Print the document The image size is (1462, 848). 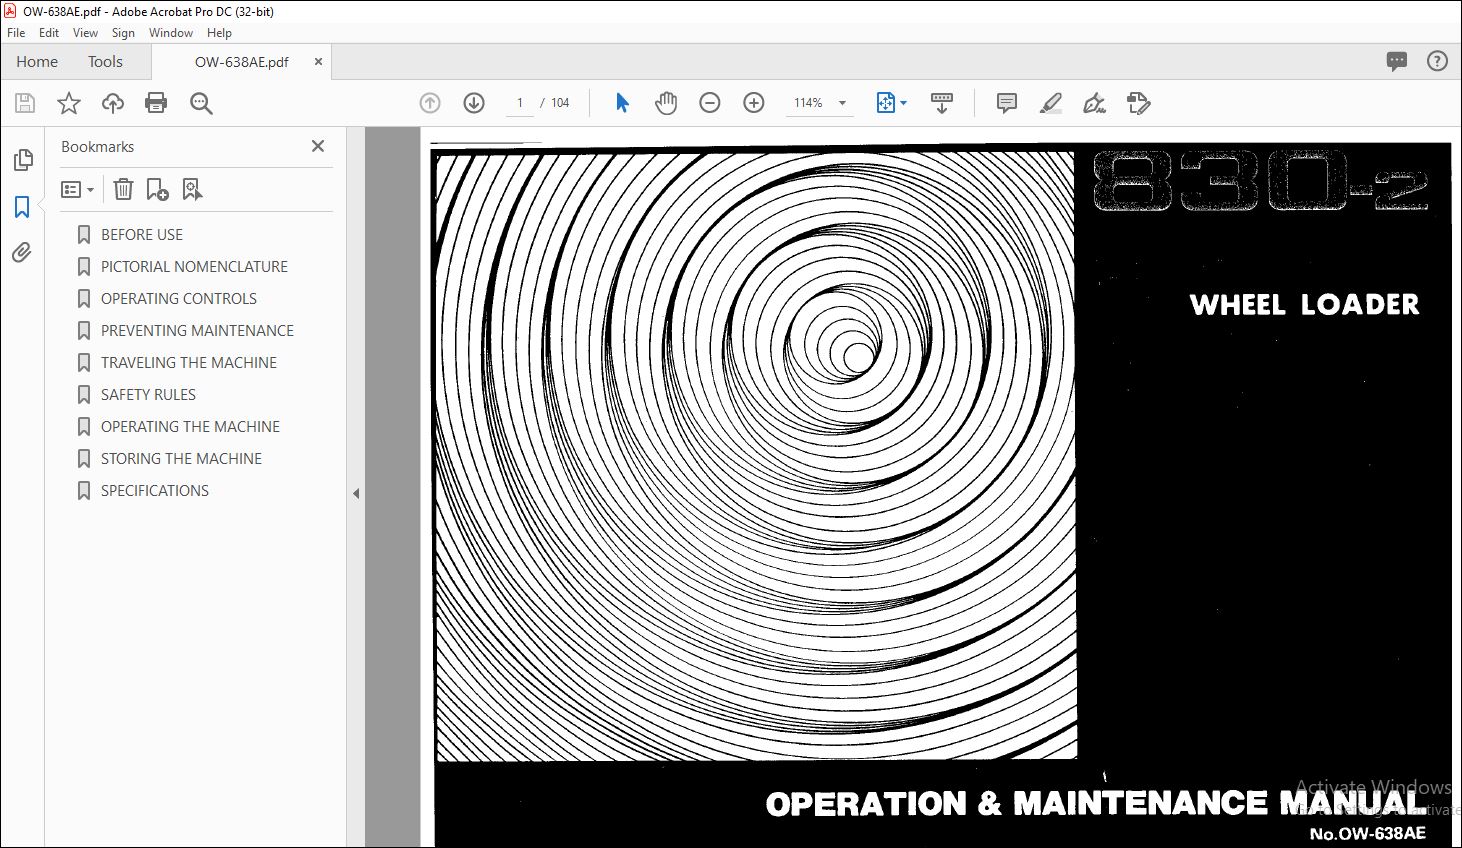pos(156,103)
